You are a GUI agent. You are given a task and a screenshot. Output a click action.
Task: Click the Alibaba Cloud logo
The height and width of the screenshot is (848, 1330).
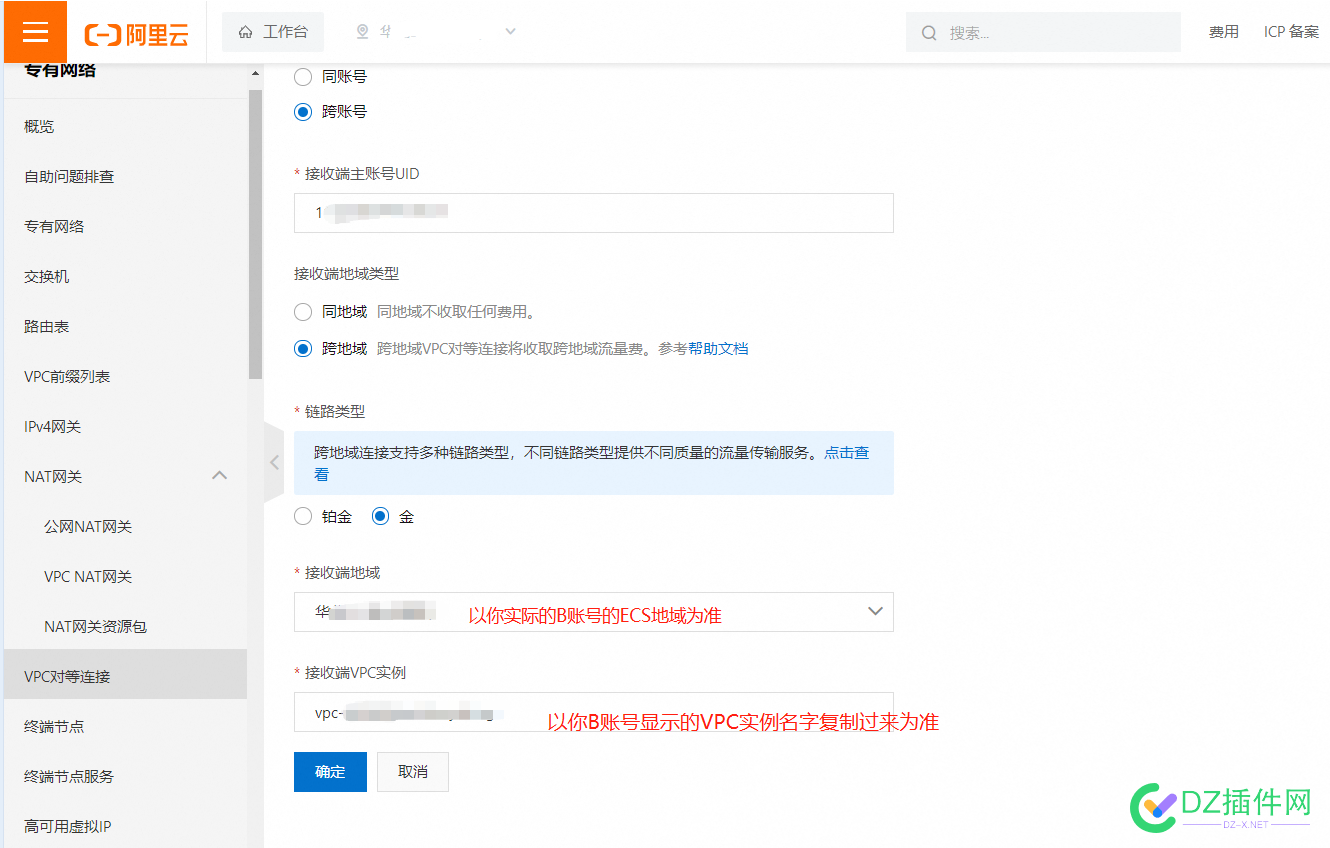(135, 31)
